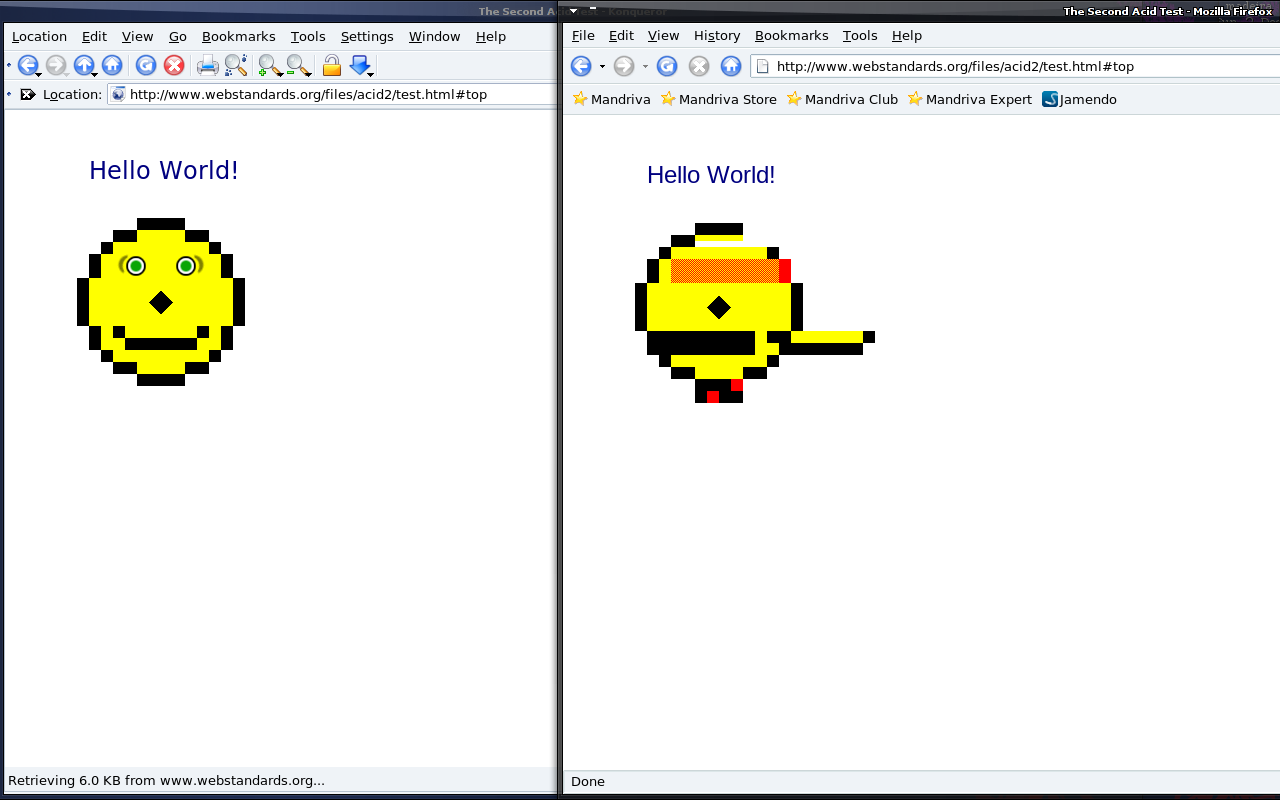1280x800 pixels.
Task: Click Firefox's greyed Forward arrow button
Action: (x=624, y=66)
